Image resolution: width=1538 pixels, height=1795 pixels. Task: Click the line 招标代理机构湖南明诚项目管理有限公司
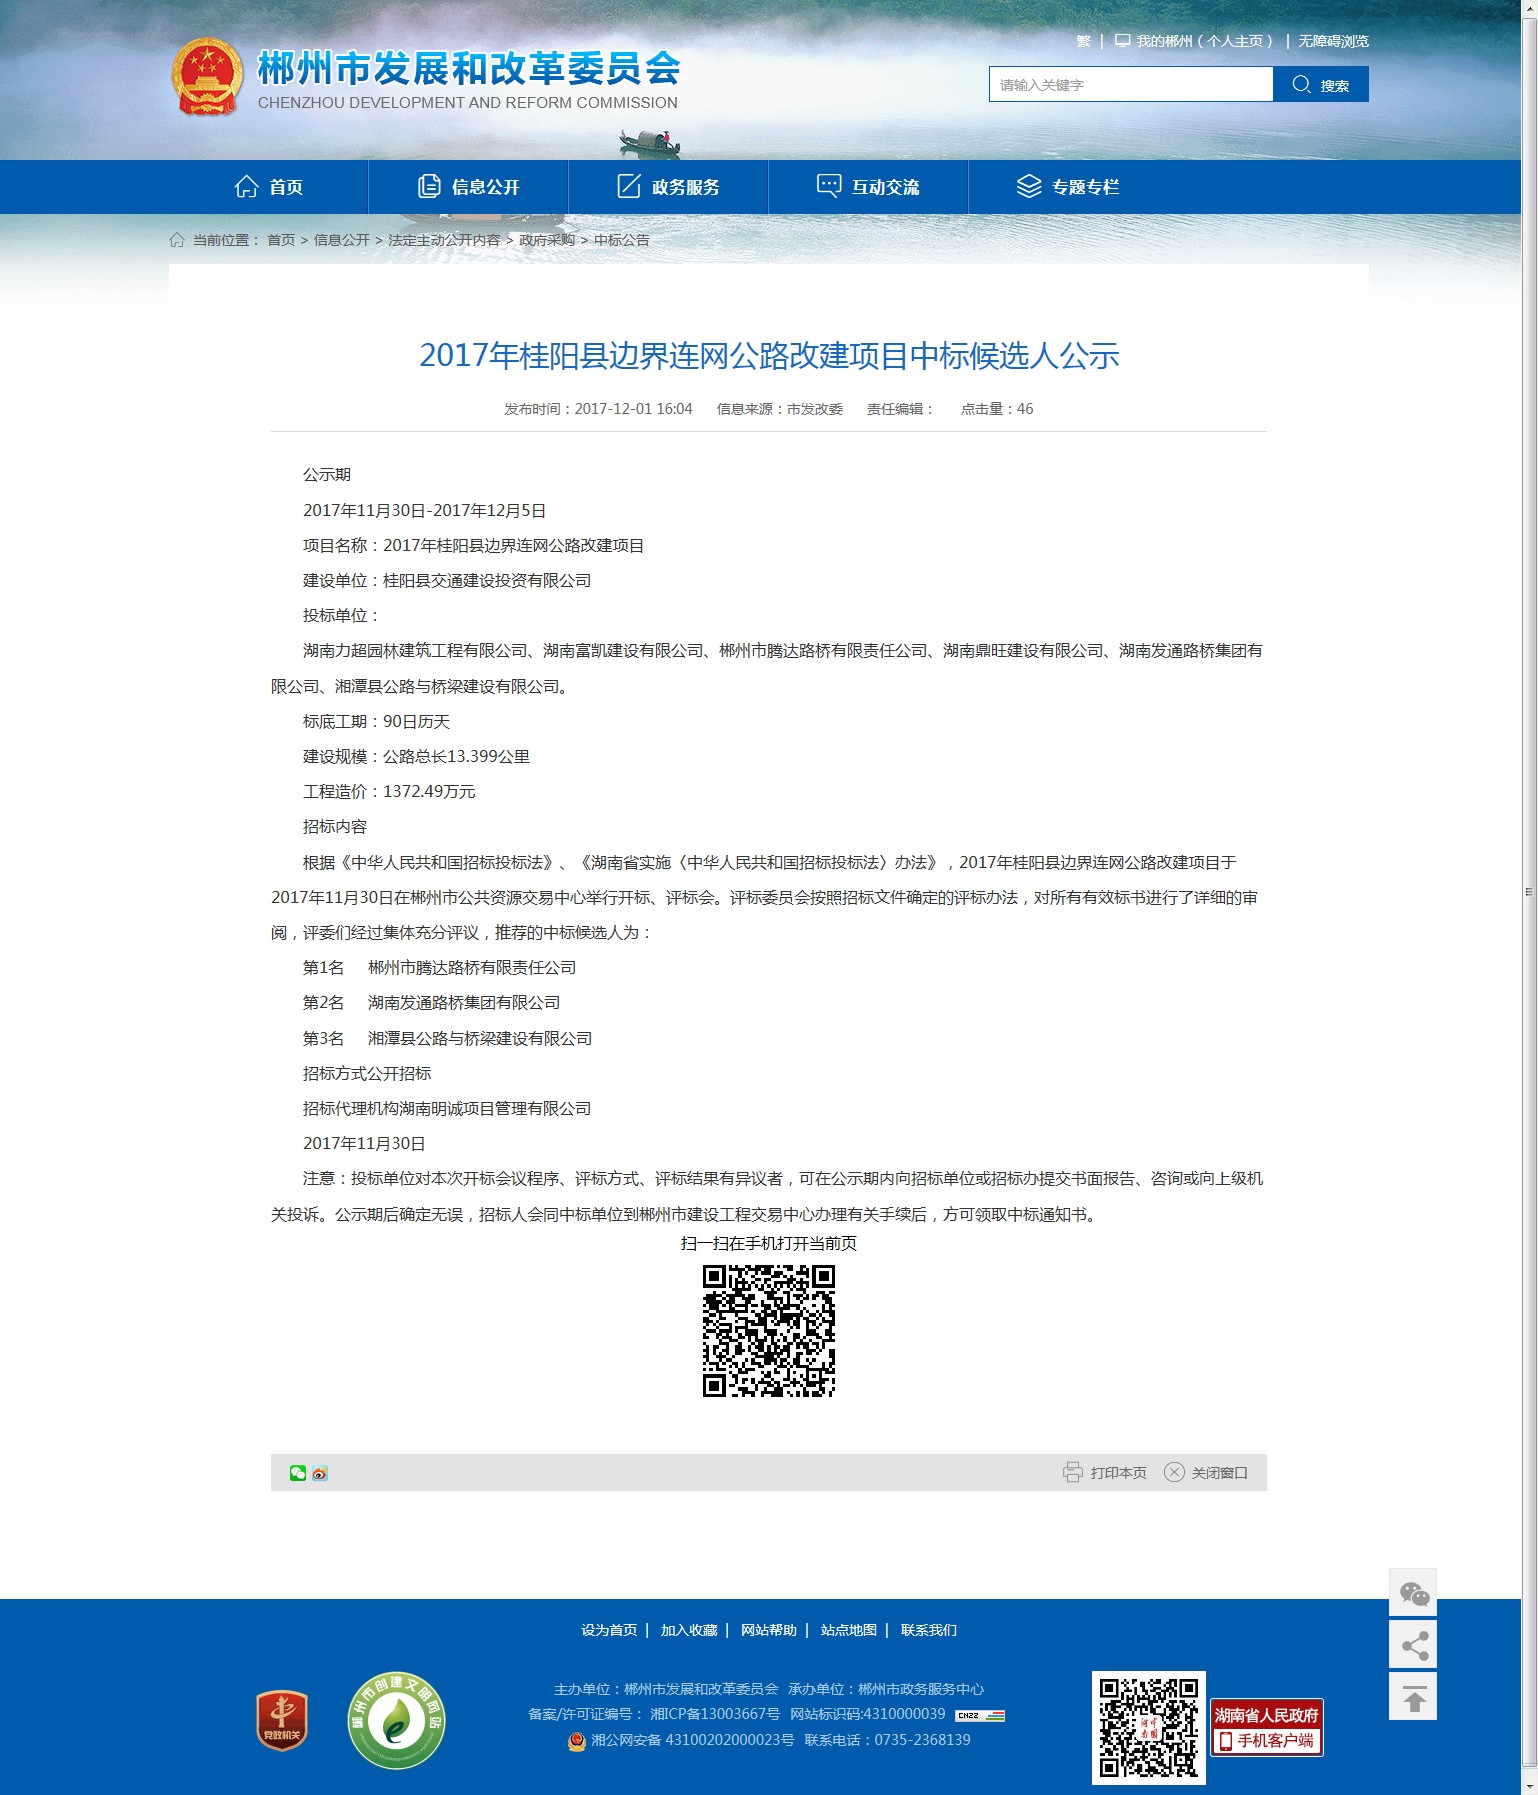click(447, 1109)
